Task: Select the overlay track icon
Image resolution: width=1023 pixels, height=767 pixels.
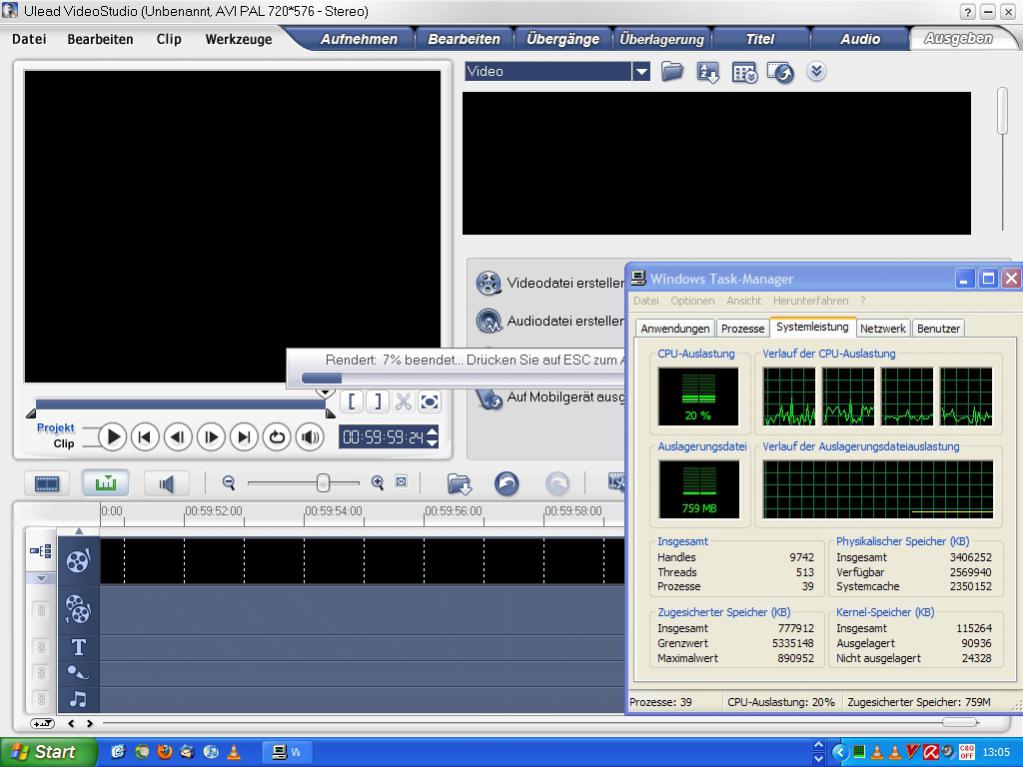Action: point(78,609)
